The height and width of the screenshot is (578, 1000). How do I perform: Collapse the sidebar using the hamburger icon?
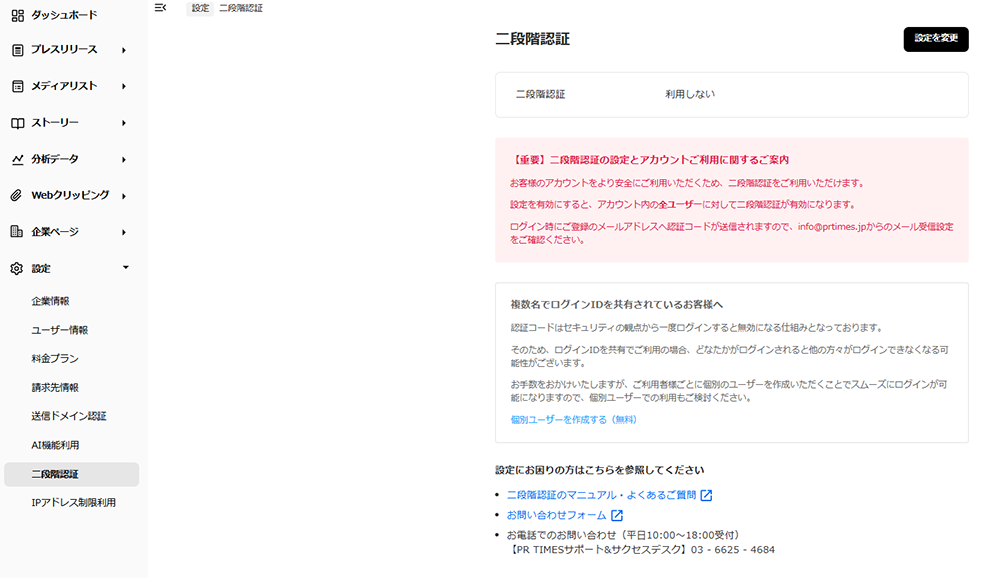point(159,7)
